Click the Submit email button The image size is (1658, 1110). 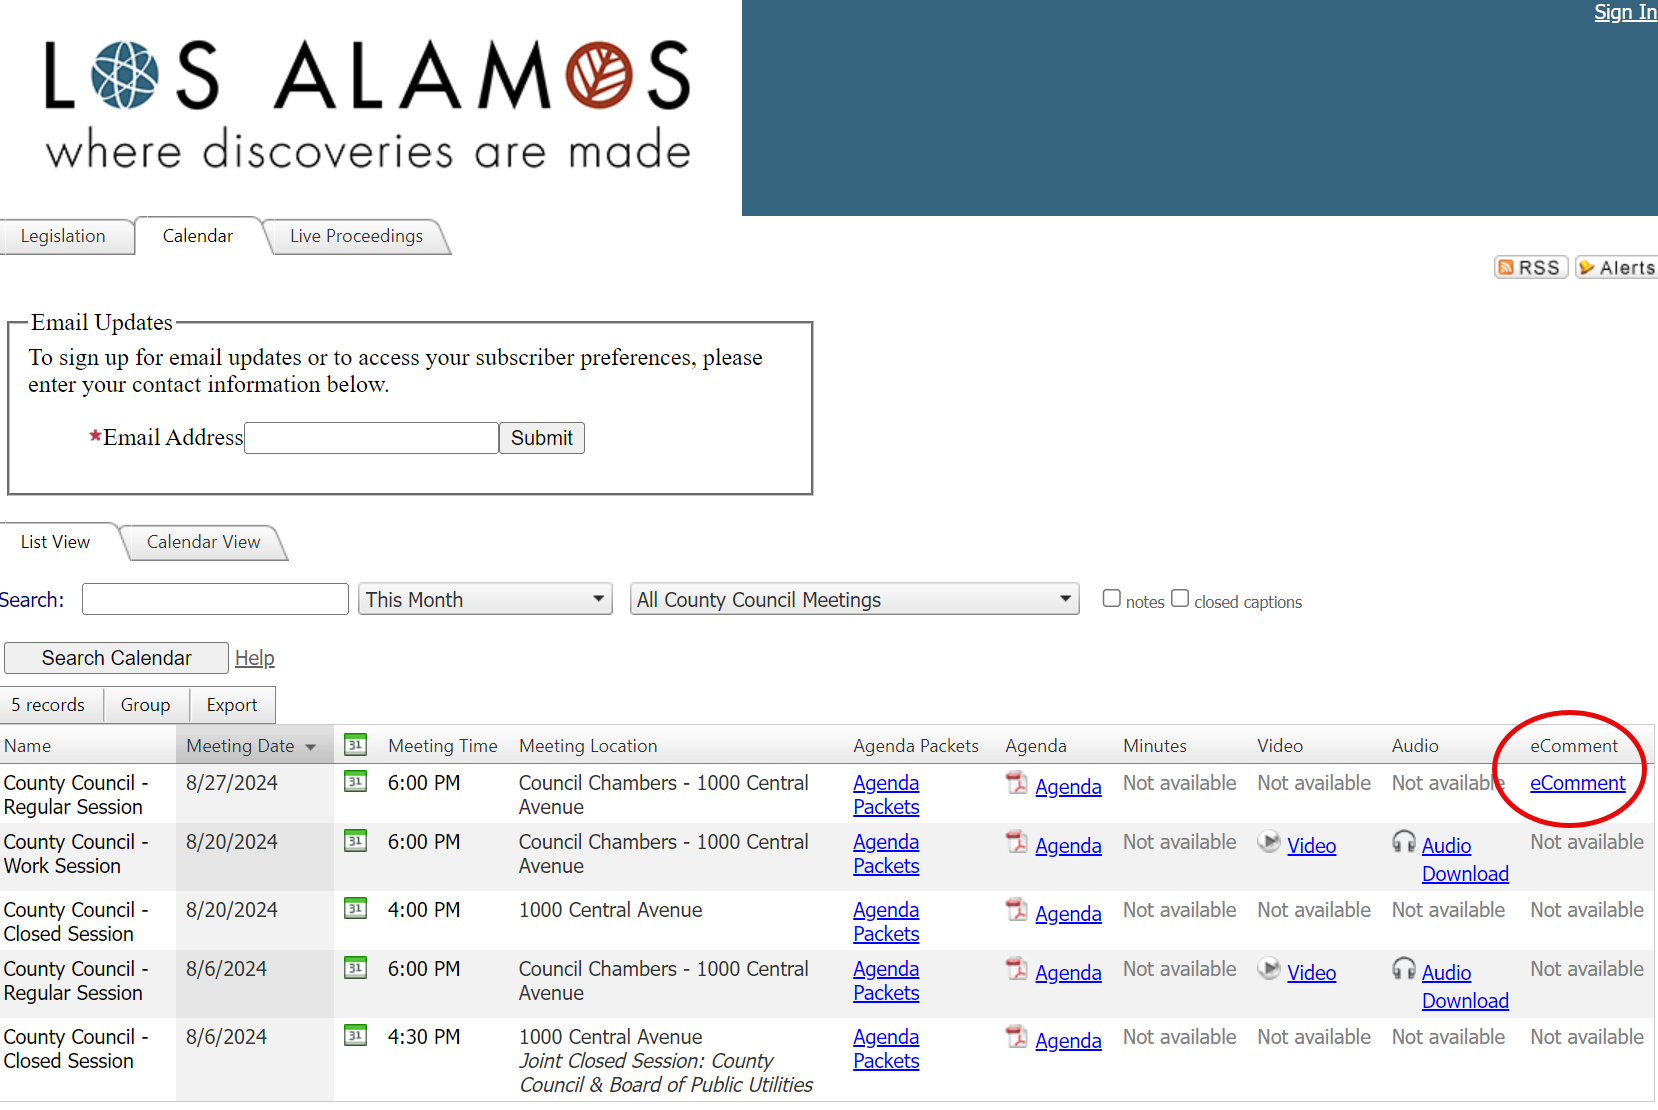542,438
